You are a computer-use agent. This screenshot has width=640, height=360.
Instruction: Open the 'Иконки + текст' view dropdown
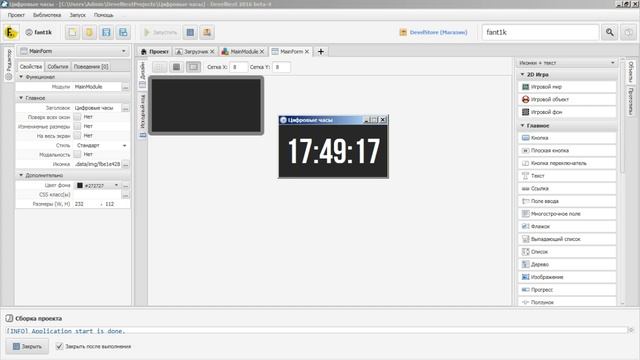[567, 63]
